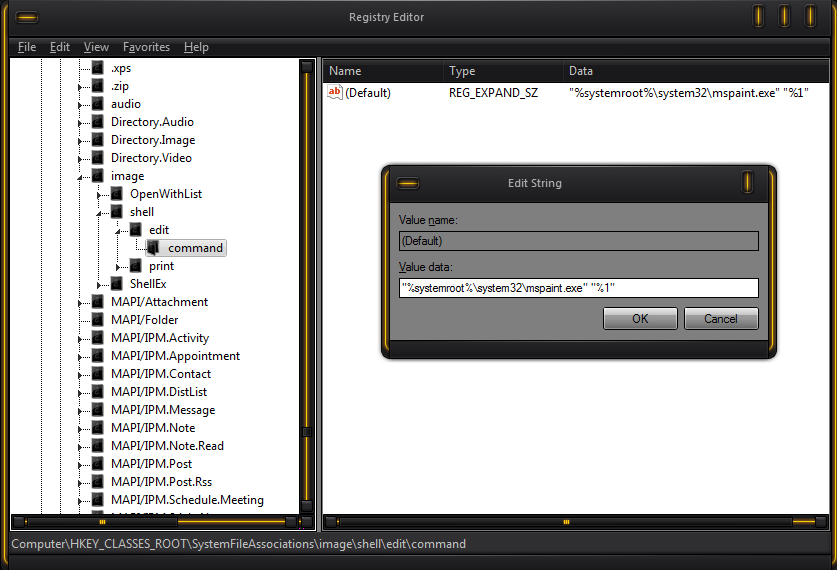The image size is (837, 570).
Task: Click Cancel in Edit String dialog
Action: 721,319
